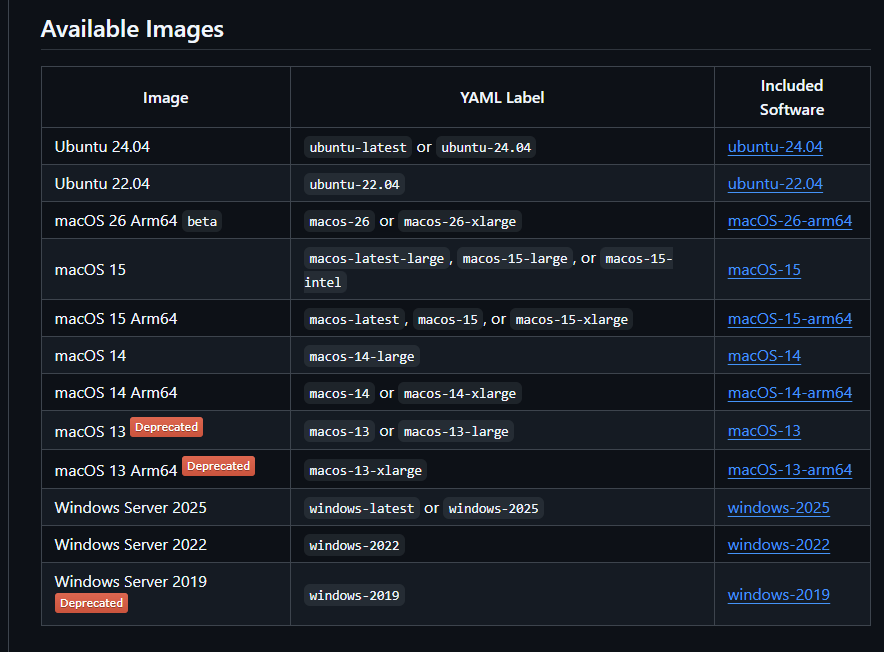Click the macos-13 code label

click(339, 431)
